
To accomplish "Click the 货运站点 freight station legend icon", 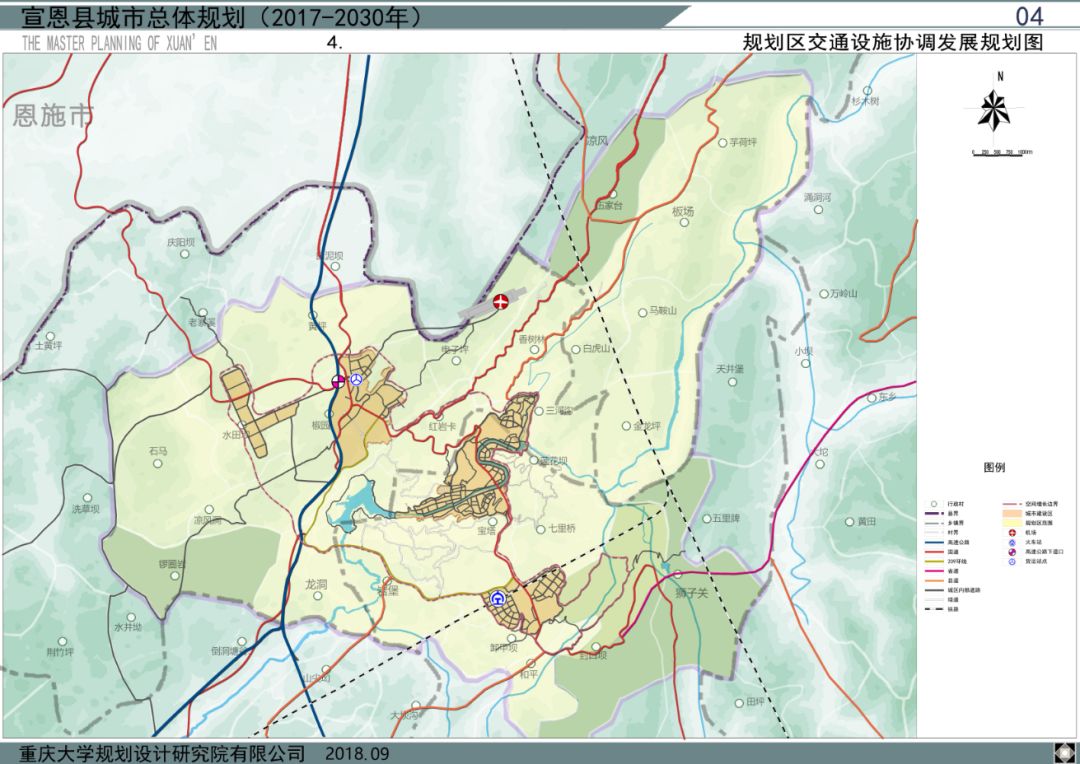I will 1011,561.
